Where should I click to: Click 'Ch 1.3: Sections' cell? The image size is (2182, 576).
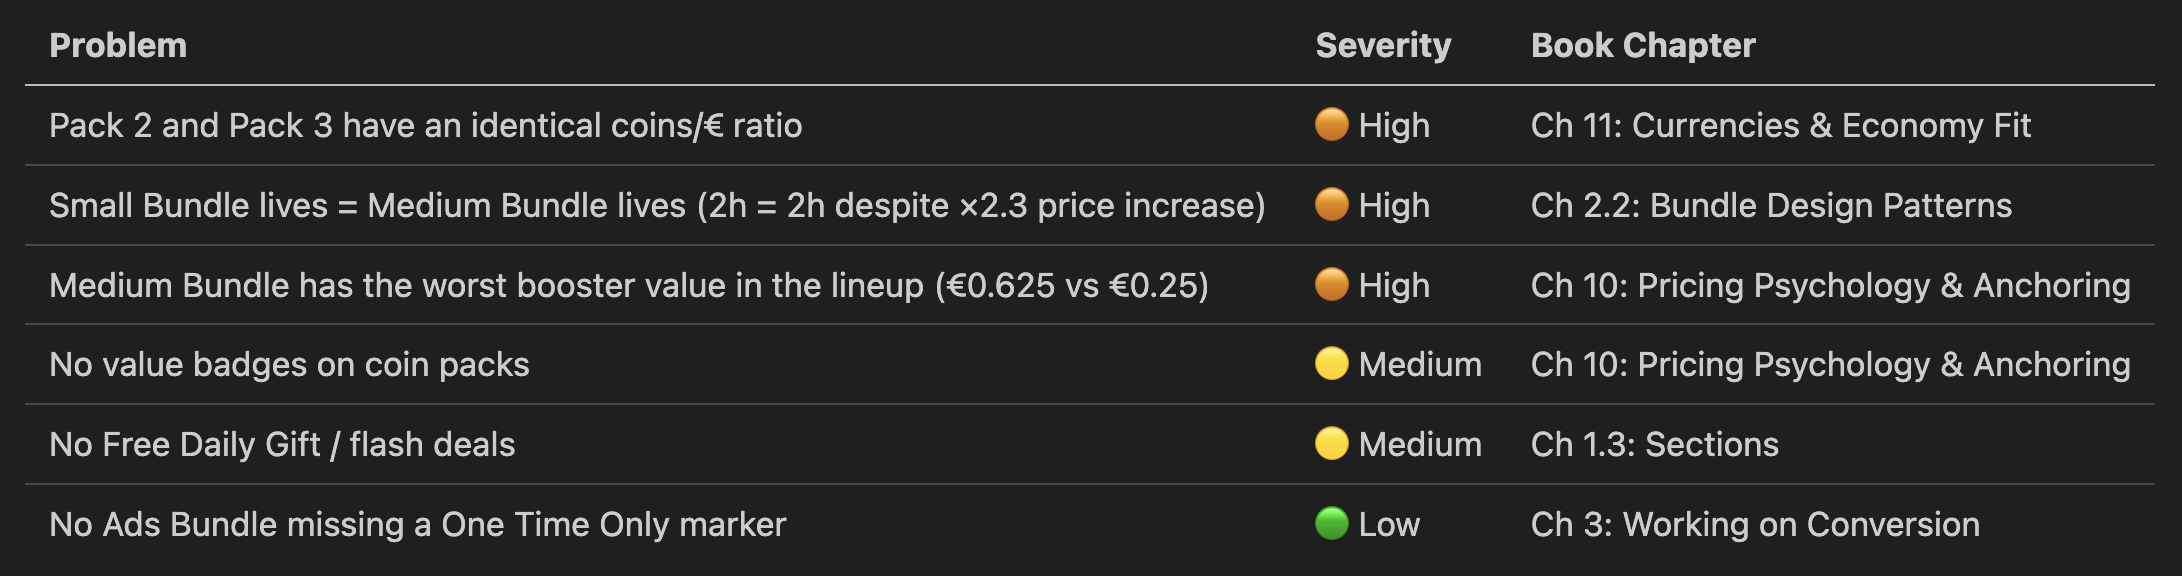(1654, 444)
